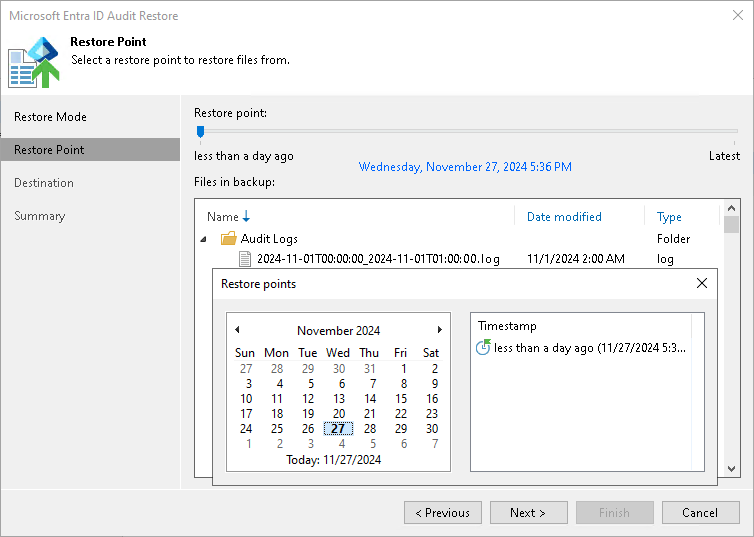This screenshot has height=537, width=754.
Task: Click the restore point slider thumb
Action: pyautogui.click(x=201, y=131)
